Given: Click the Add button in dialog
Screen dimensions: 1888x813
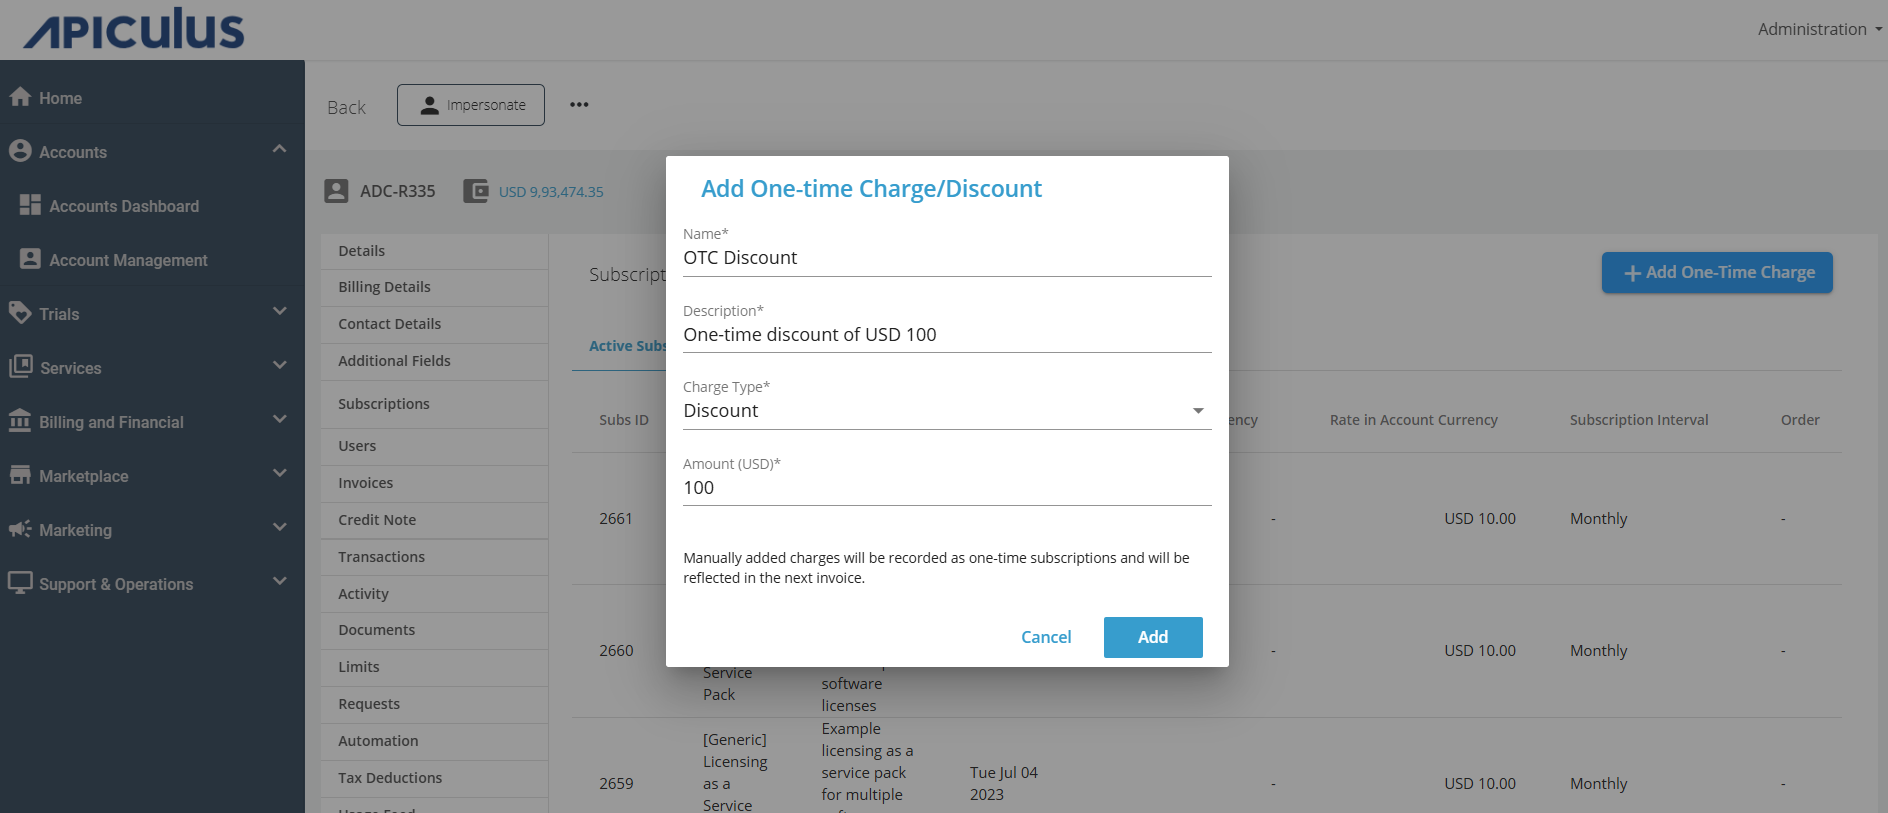Looking at the screenshot, I should pos(1153,637).
